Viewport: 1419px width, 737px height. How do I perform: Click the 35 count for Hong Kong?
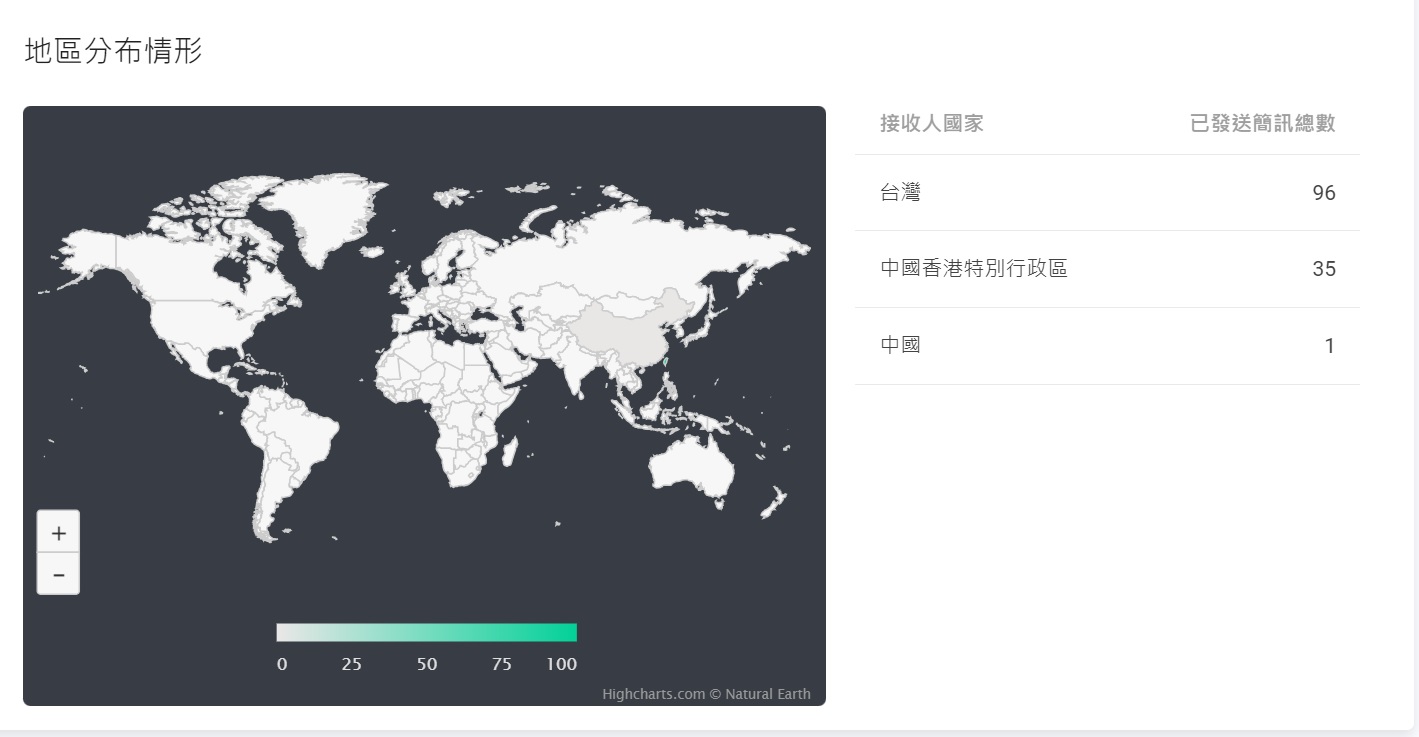(1323, 269)
